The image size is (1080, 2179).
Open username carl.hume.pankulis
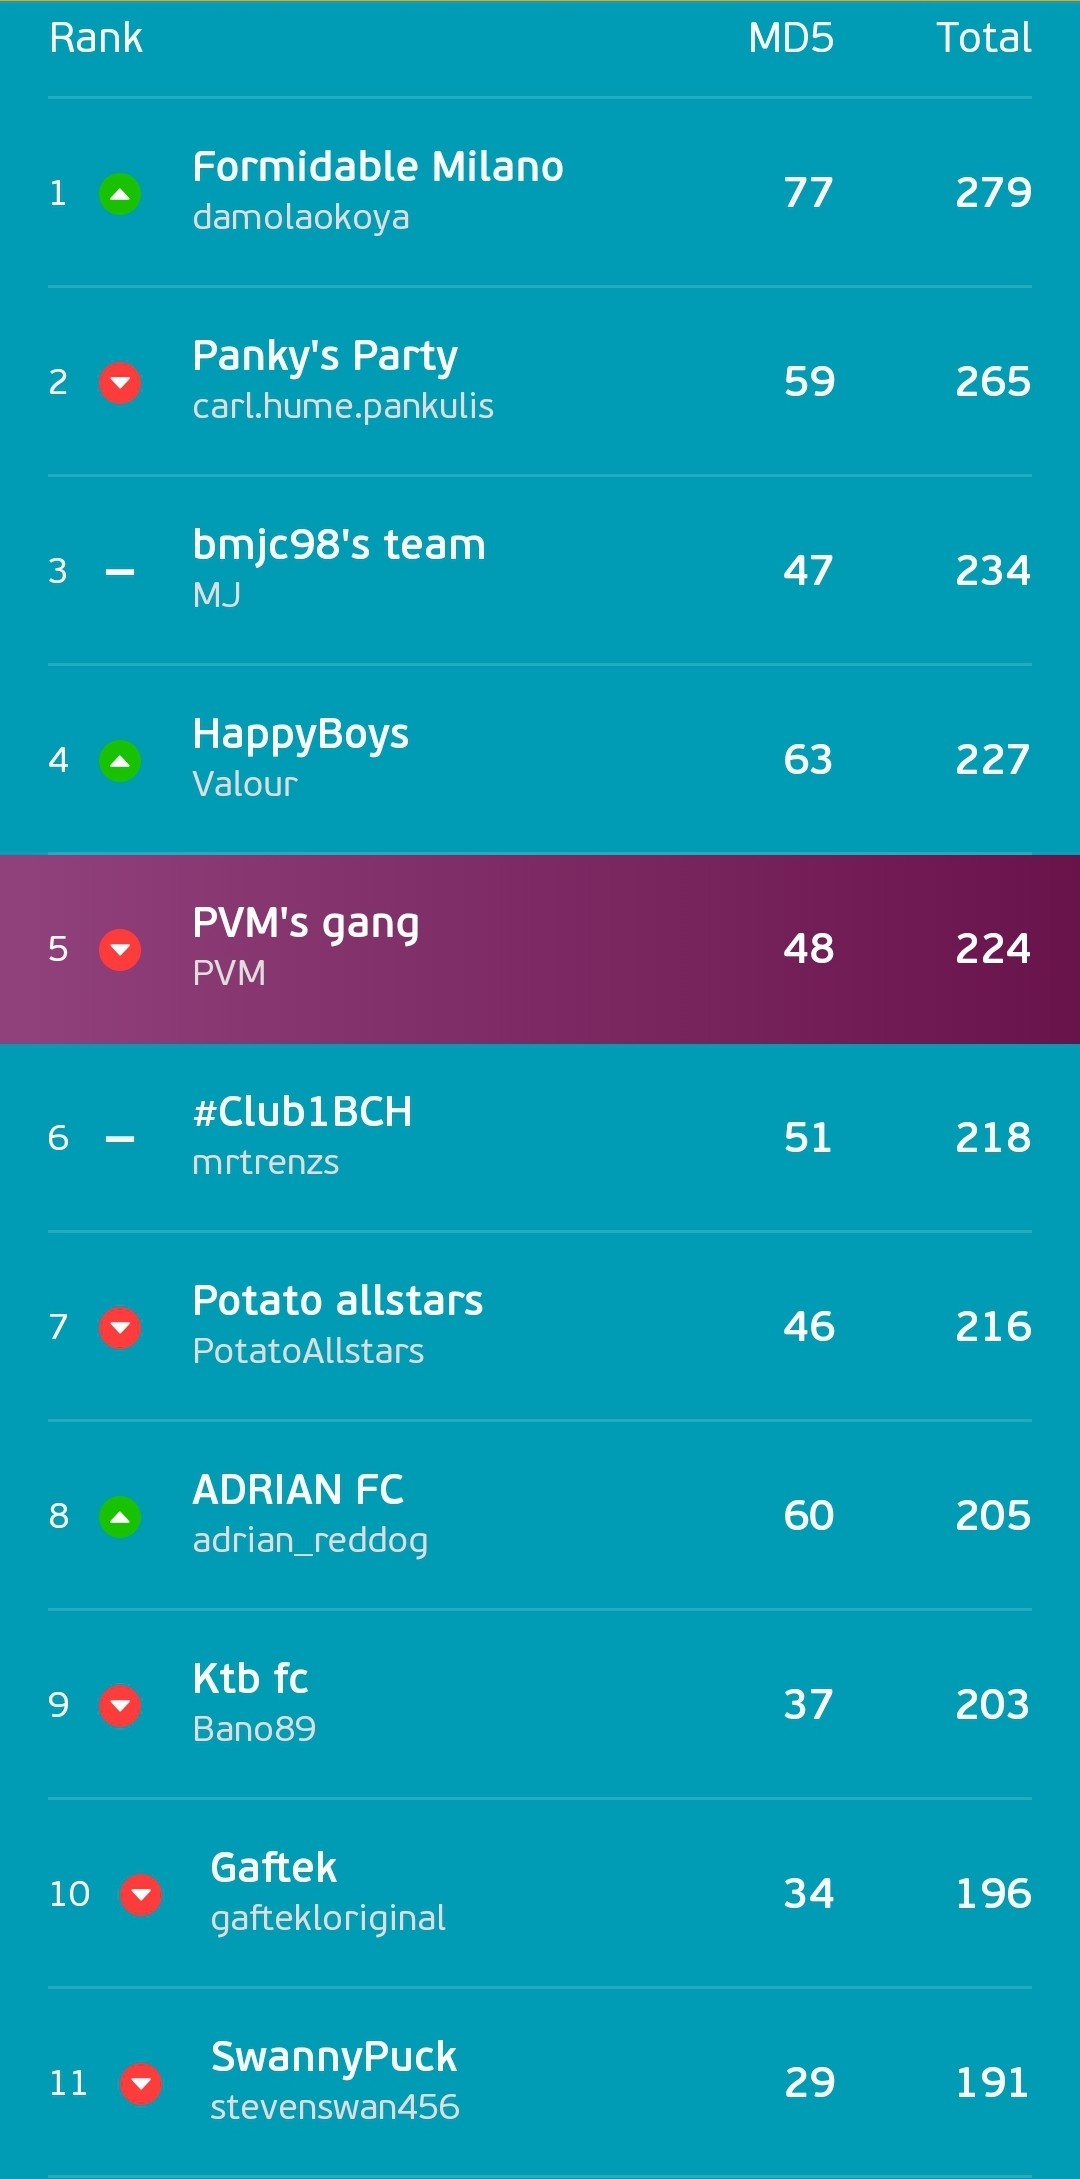[343, 406]
